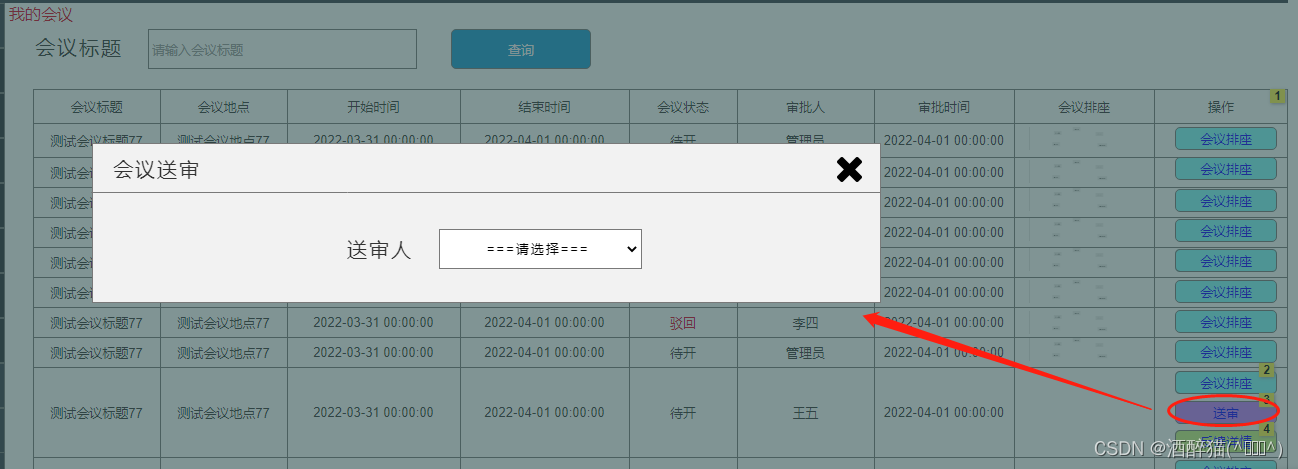The image size is (1298, 469).
Task: Click the 会议送审 dialog title
Action: tap(156, 170)
